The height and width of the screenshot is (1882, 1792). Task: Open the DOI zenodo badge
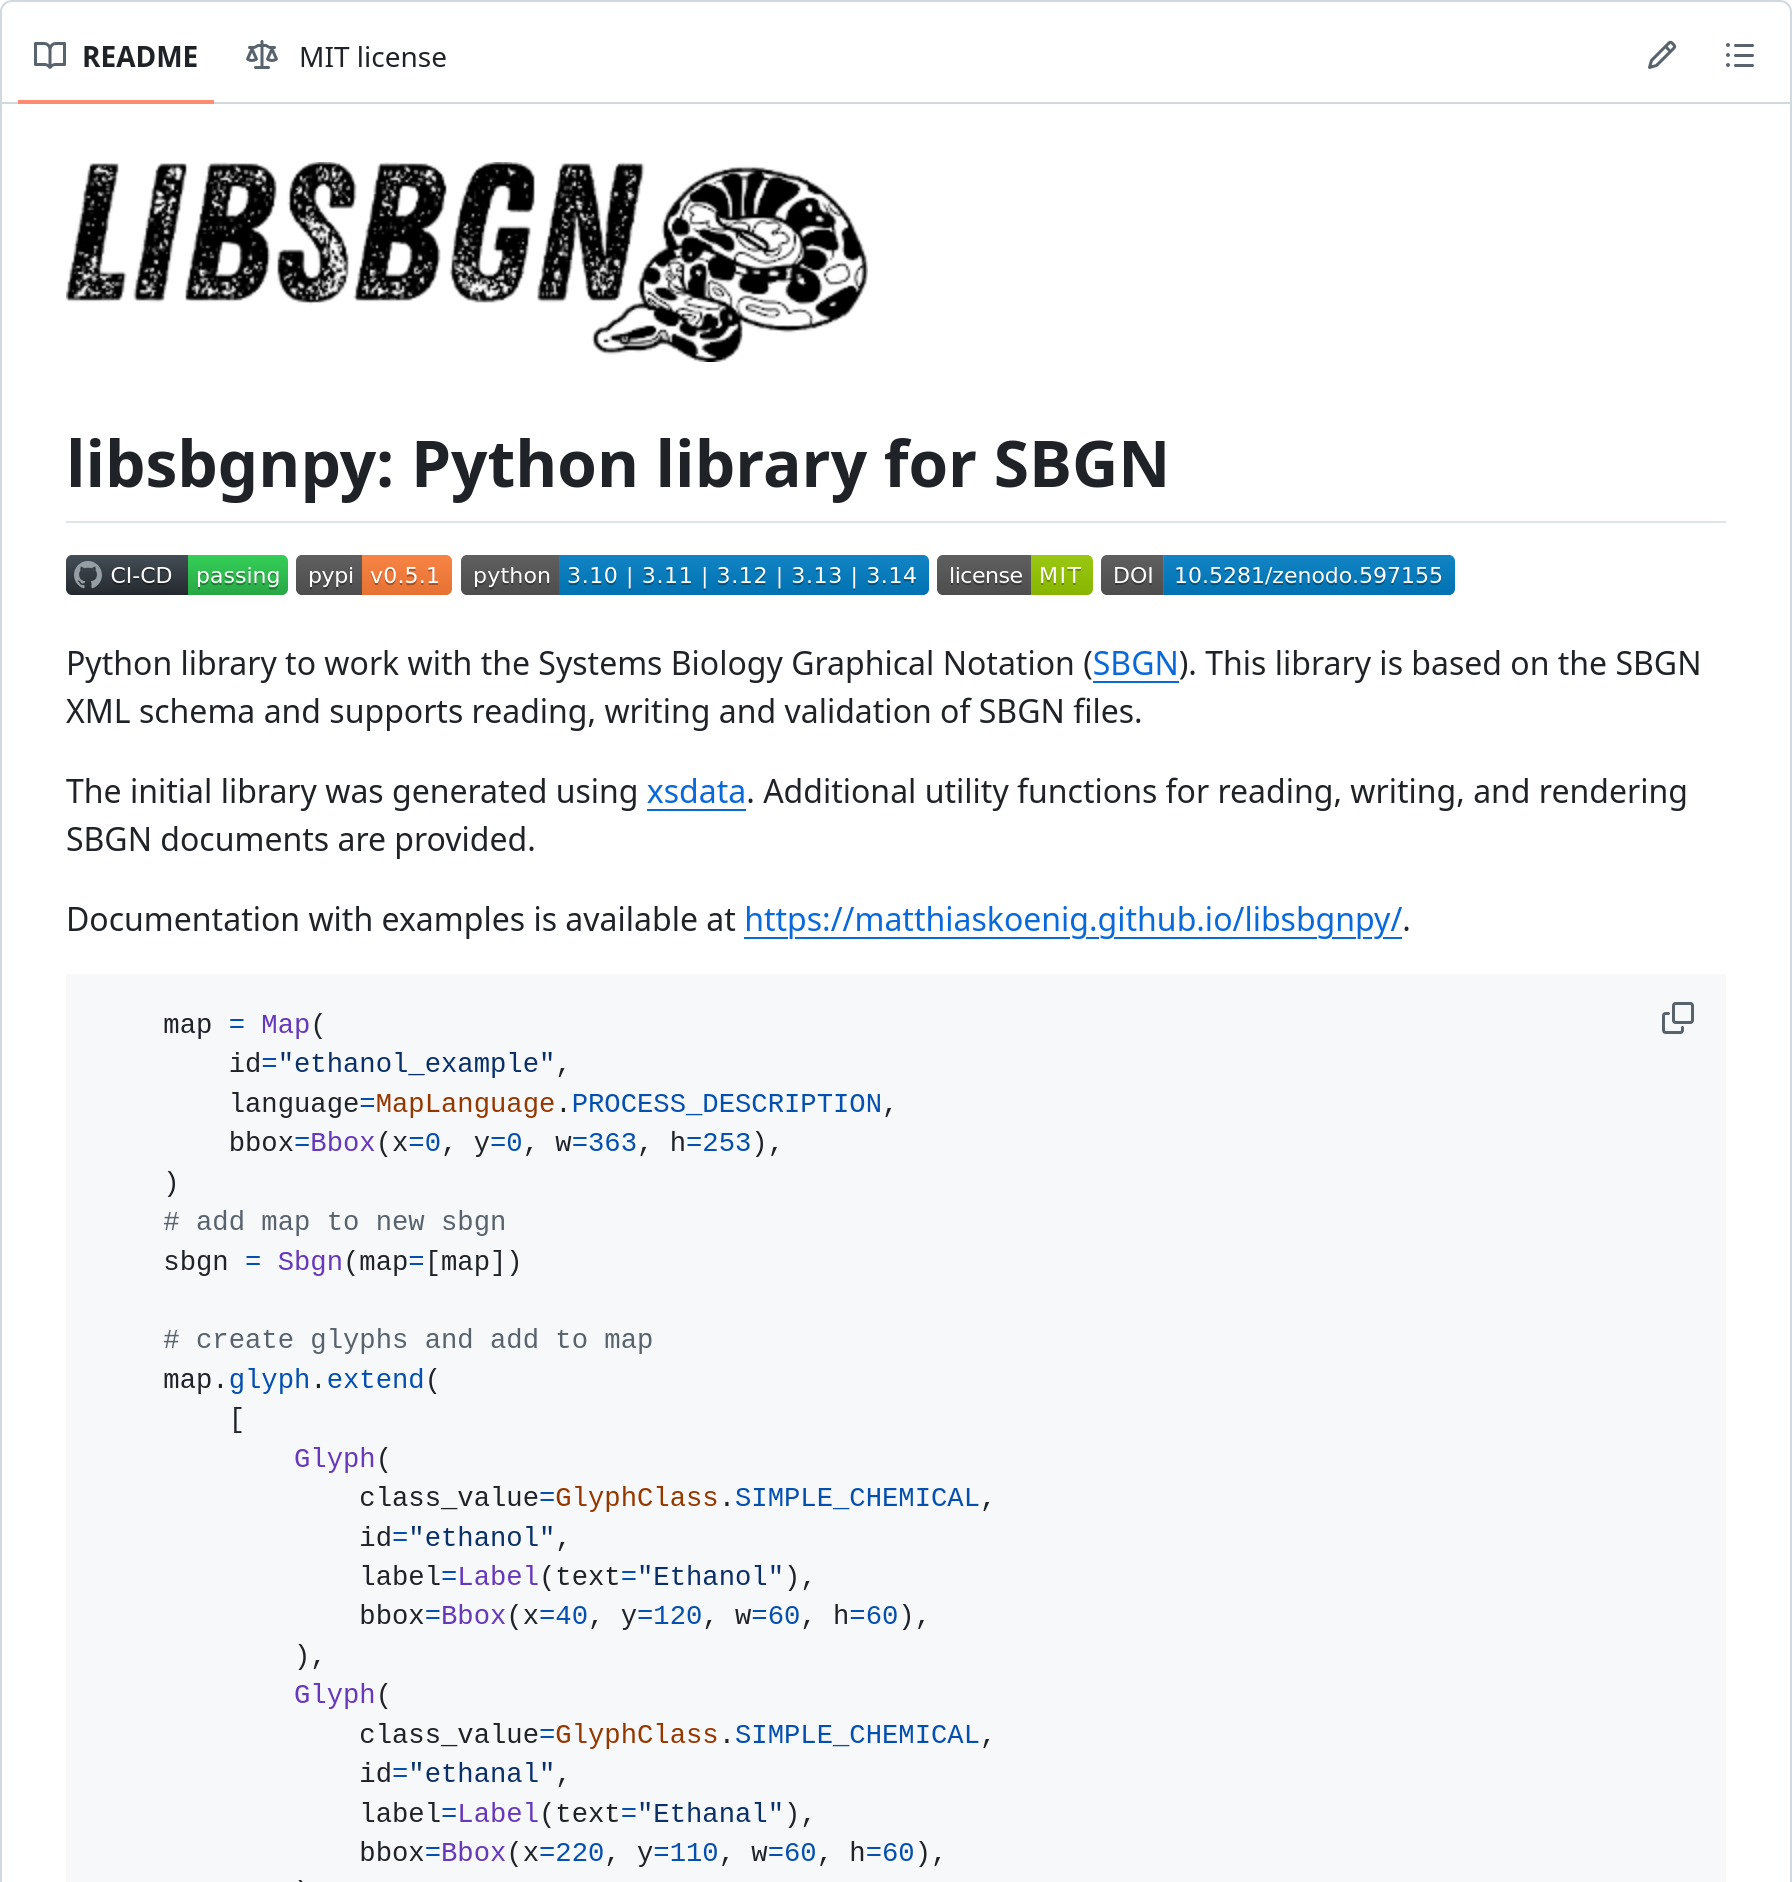click(x=1277, y=575)
